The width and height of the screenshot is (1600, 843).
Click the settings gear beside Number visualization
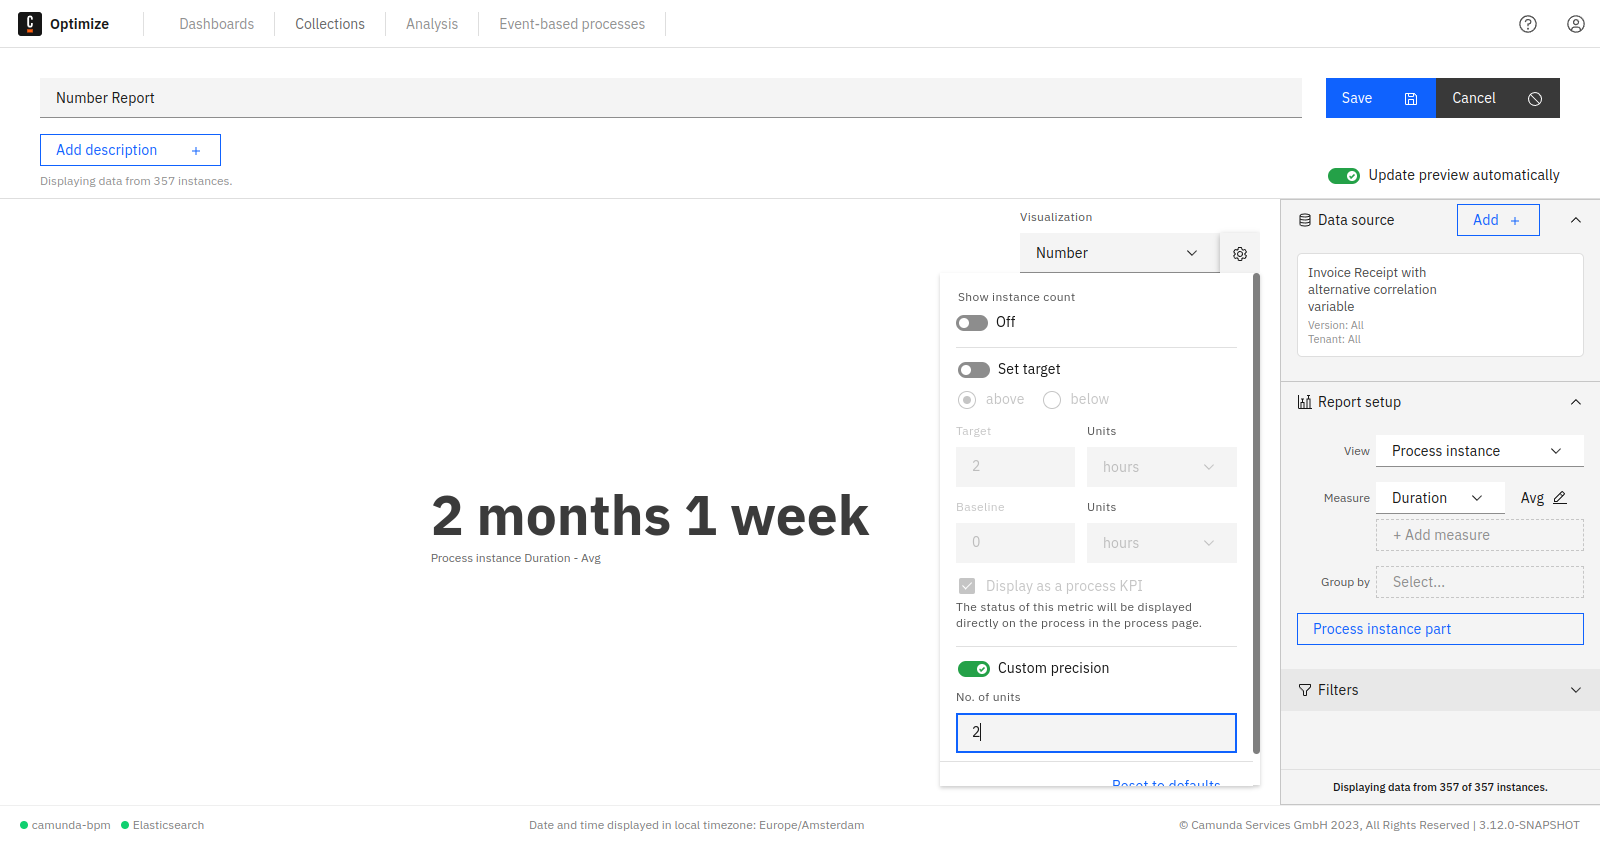click(1240, 253)
